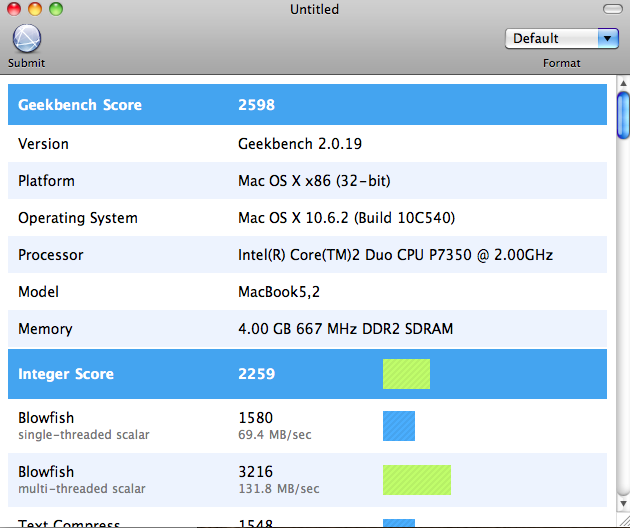The width and height of the screenshot is (630, 528).
Task: Click the Model label
Action: coord(38,292)
